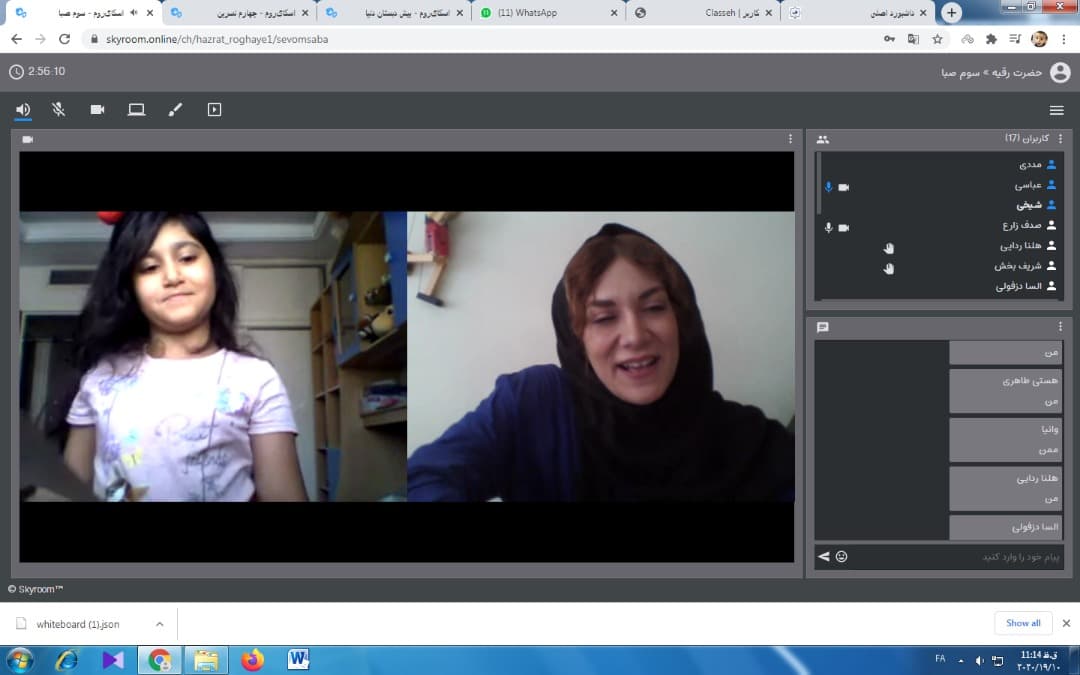1080x675 pixels.
Task: Open the browser extensions puzzle icon
Action: [991, 39]
